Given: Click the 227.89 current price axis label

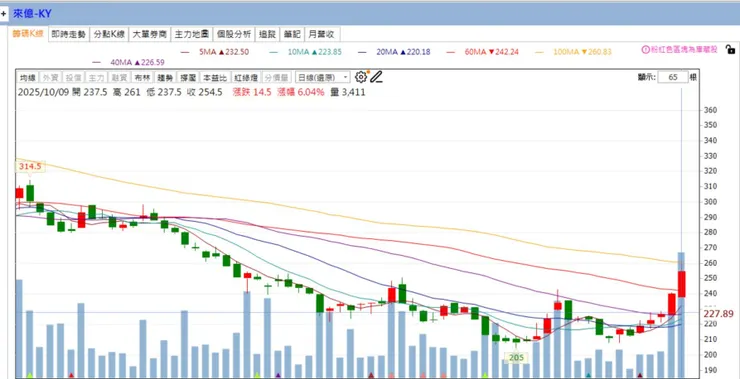Looking at the screenshot, I should coord(718,314).
